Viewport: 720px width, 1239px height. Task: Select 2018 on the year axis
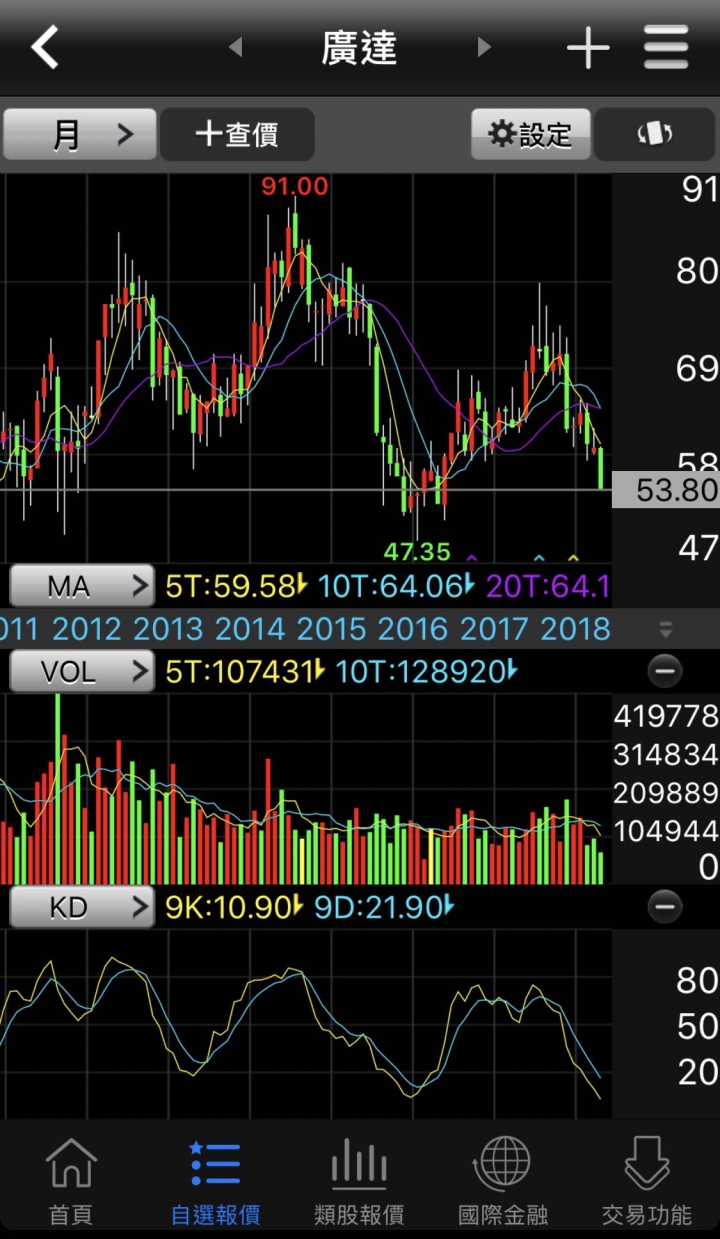tap(575, 629)
